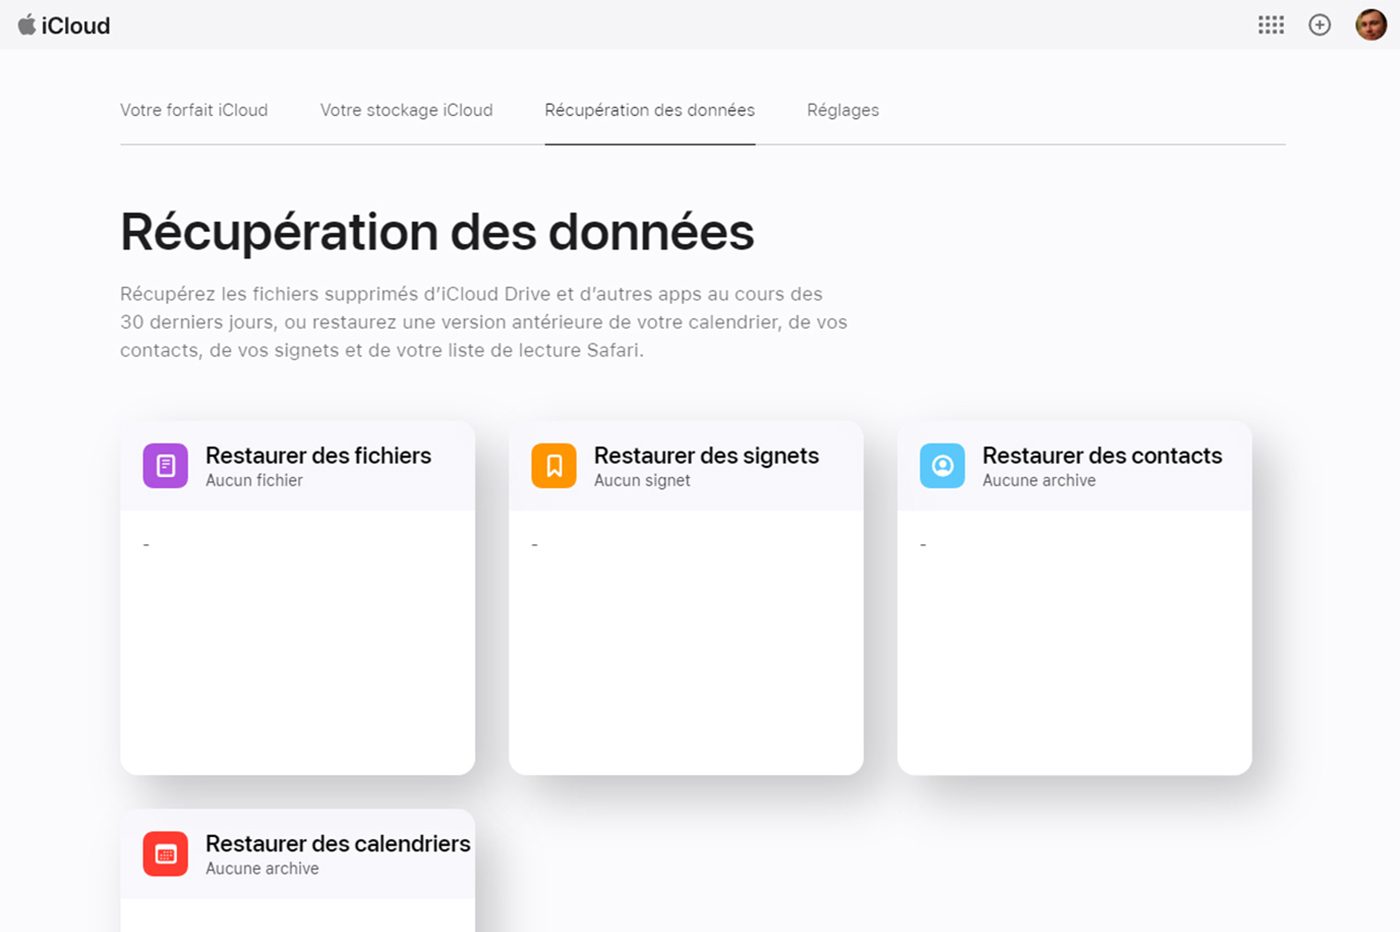The height and width of the screenshot is (932, 1400).
Task: Open Restaurer des calendriers card title
Action: pos(338,843)
